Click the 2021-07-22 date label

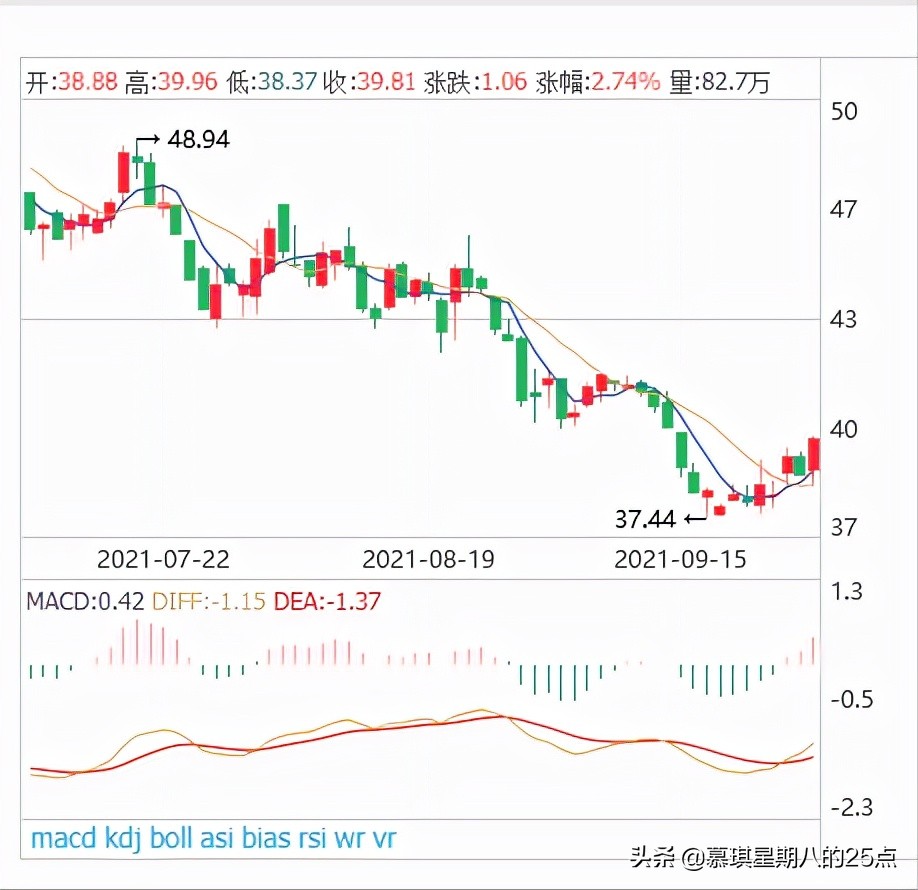click(x=163, y=559)
